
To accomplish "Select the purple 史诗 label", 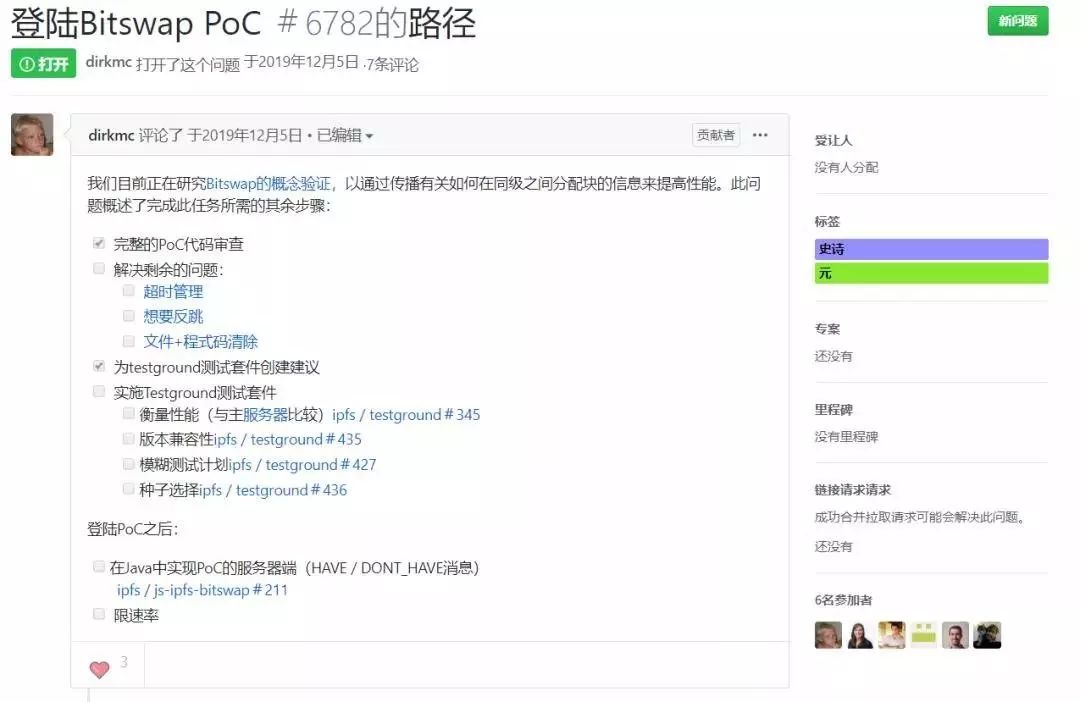I will coord(931,249).
